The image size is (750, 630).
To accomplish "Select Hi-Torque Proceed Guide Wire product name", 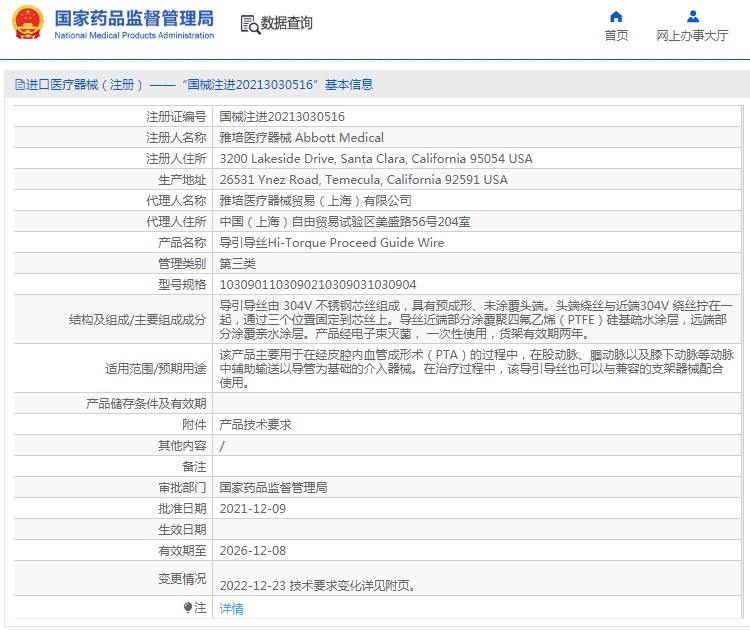I will point(331,243).
